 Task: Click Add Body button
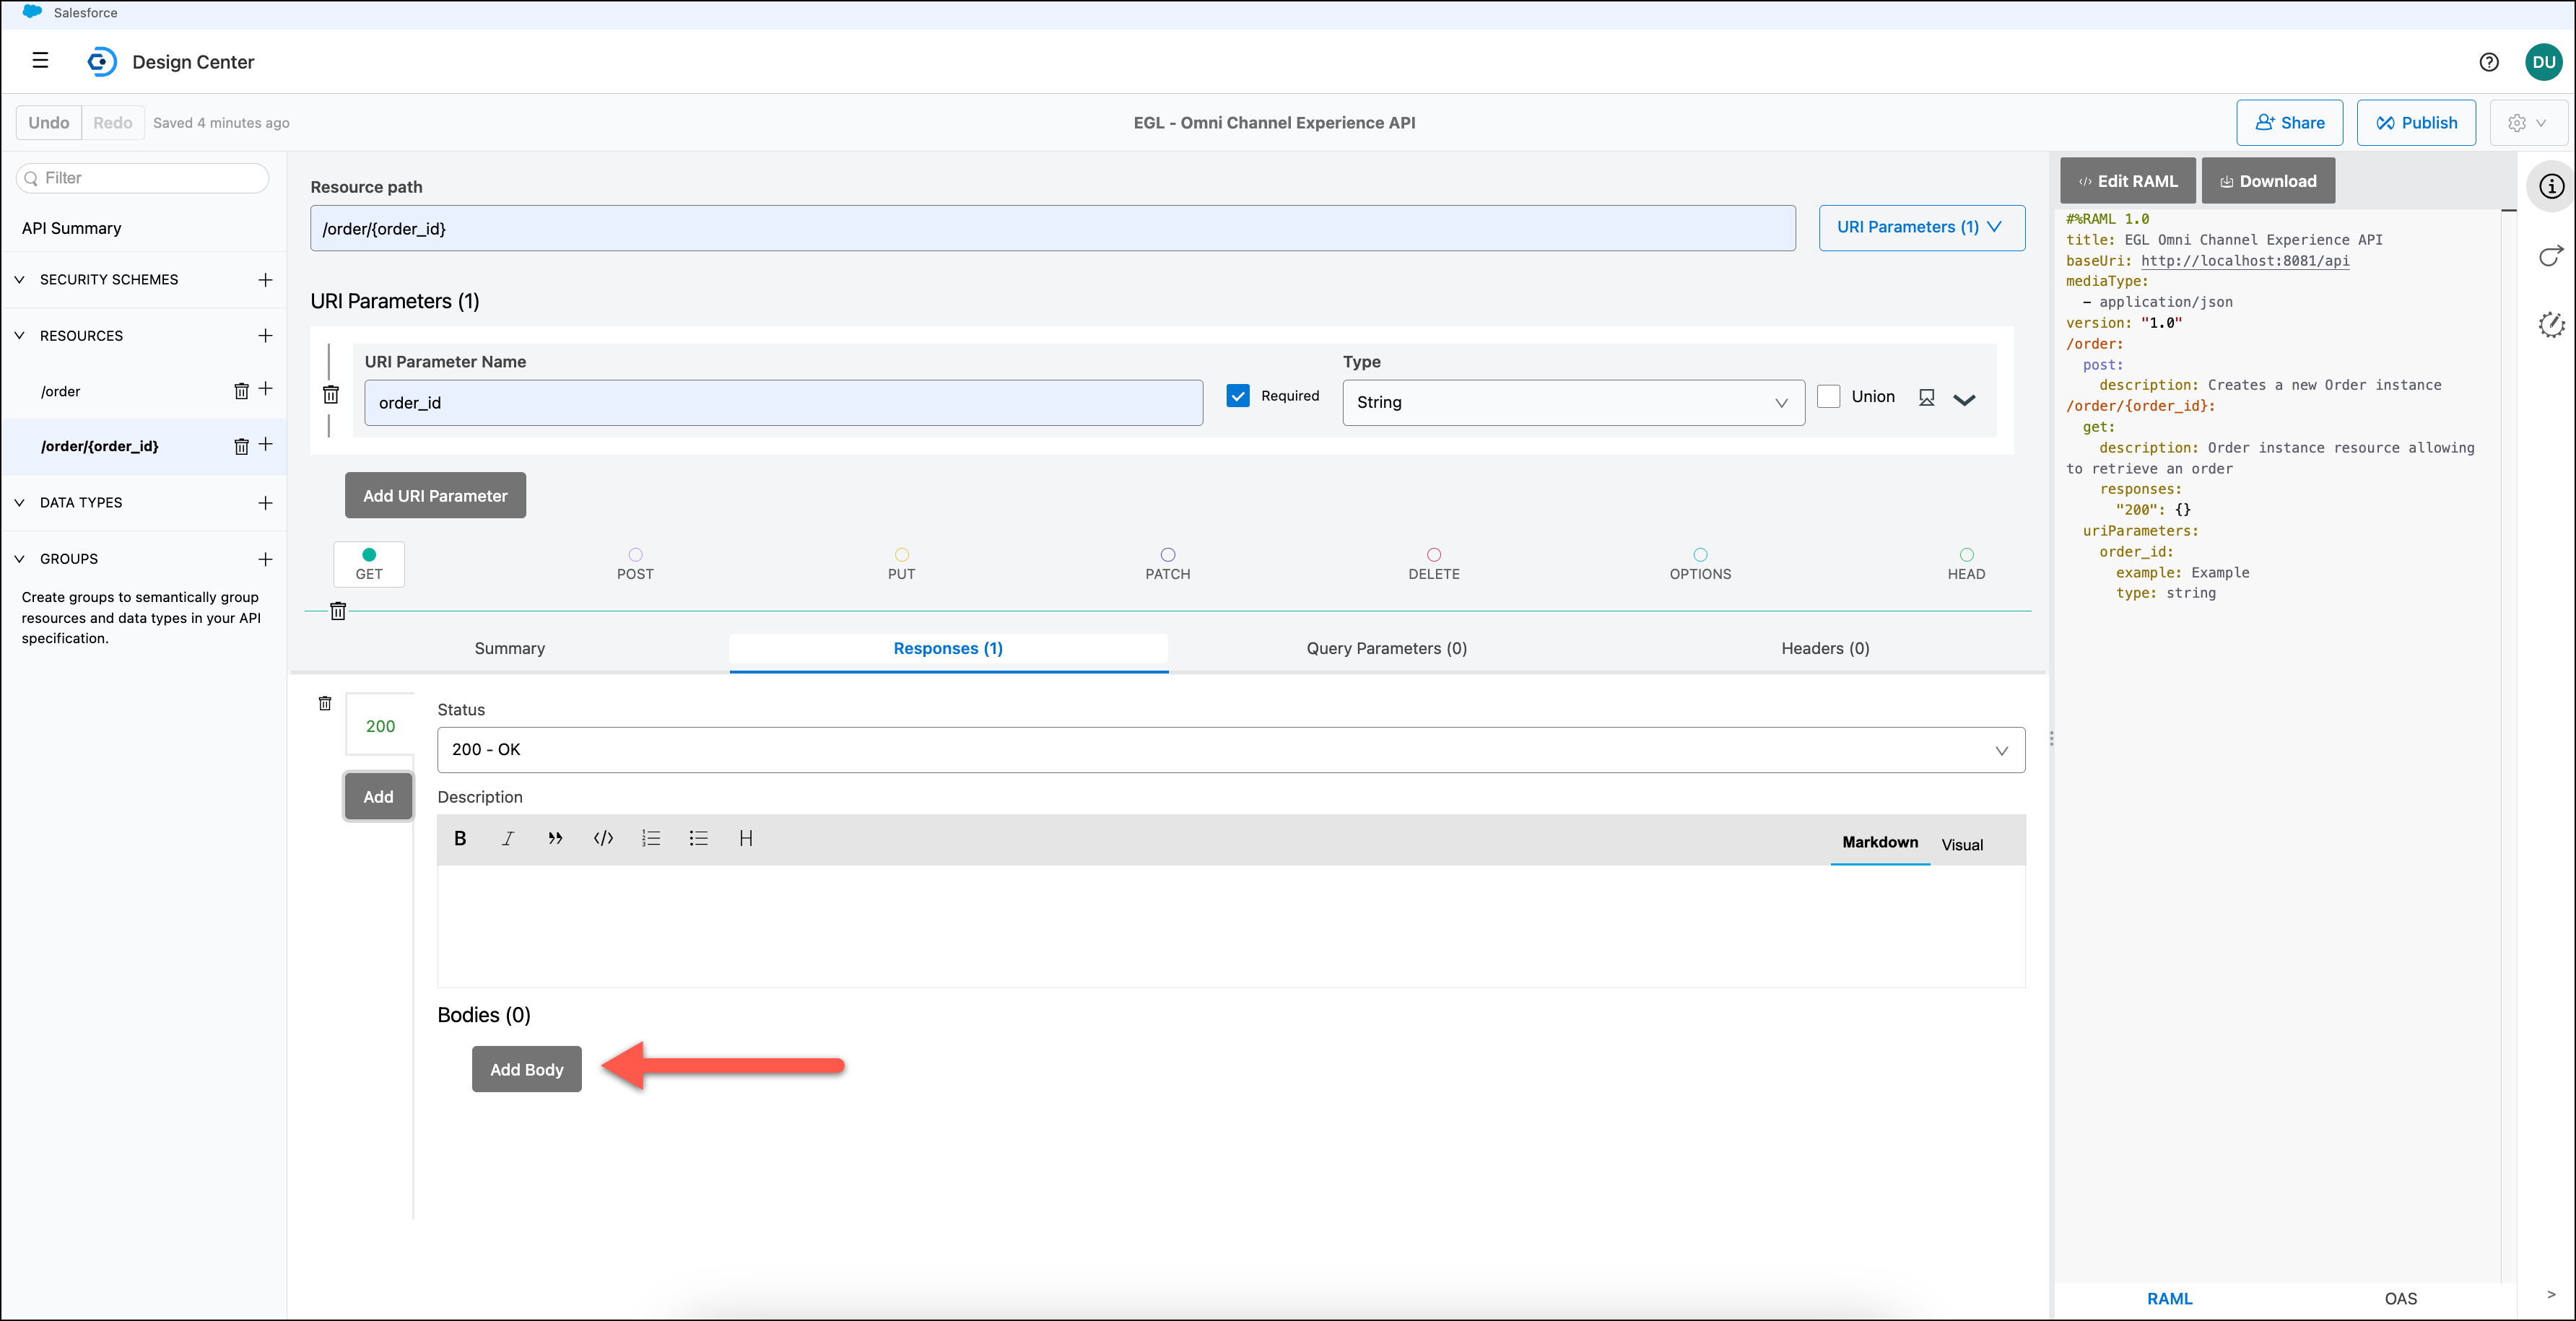(x=526, y=1068)
